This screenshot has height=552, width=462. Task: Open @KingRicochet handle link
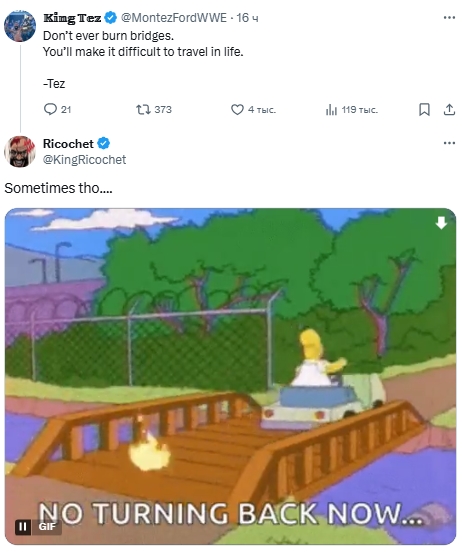(84, 159)
